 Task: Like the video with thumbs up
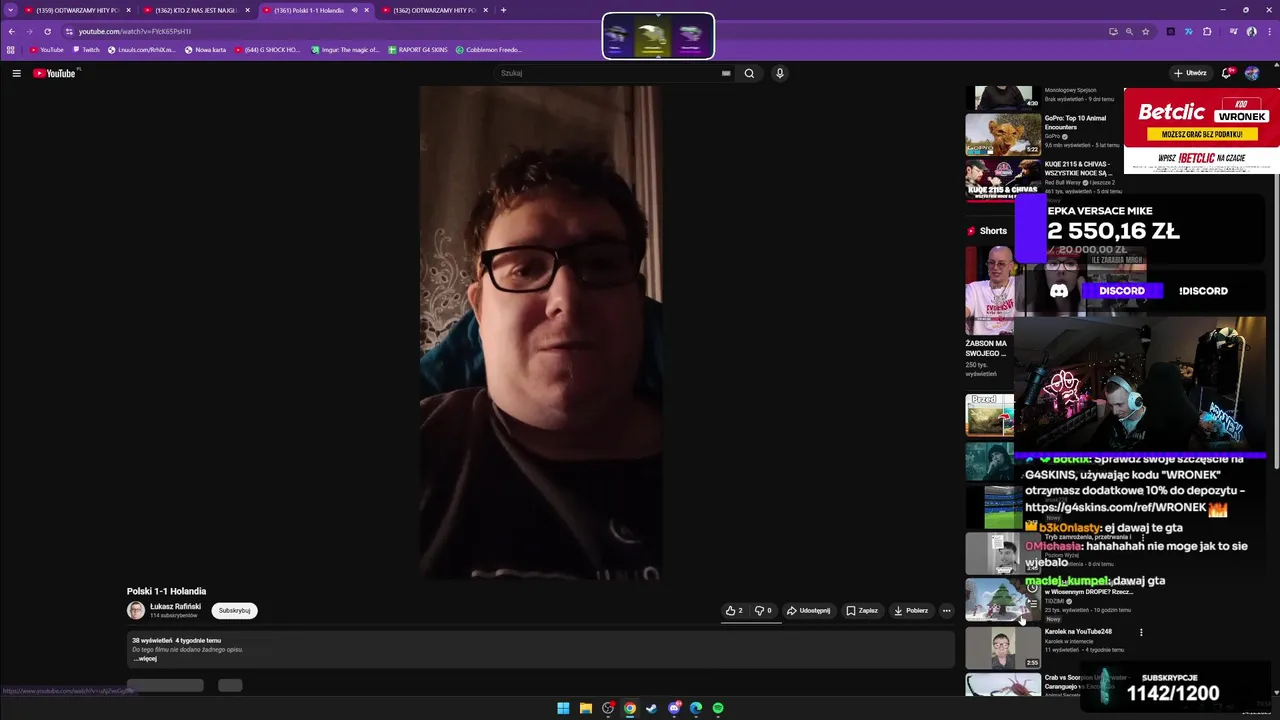734,610
